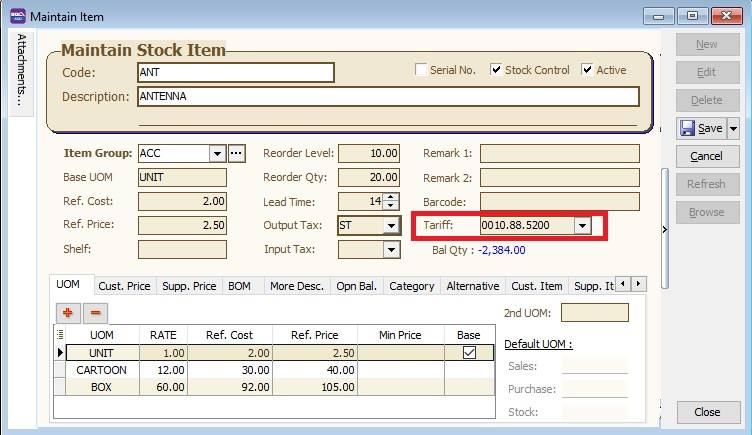Viewport: 752px width, 435px height.
Task: Click the Reorder Qty field
Action: coord(368,177)
